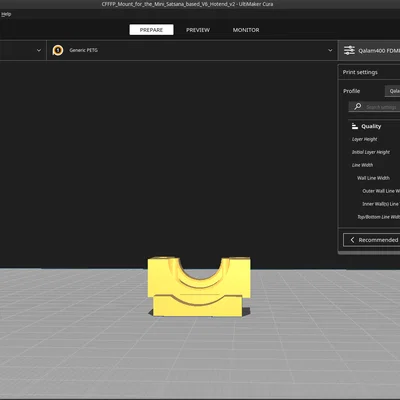Select the Layer Height setting
The image size is (400, 400).
(364, 139)
